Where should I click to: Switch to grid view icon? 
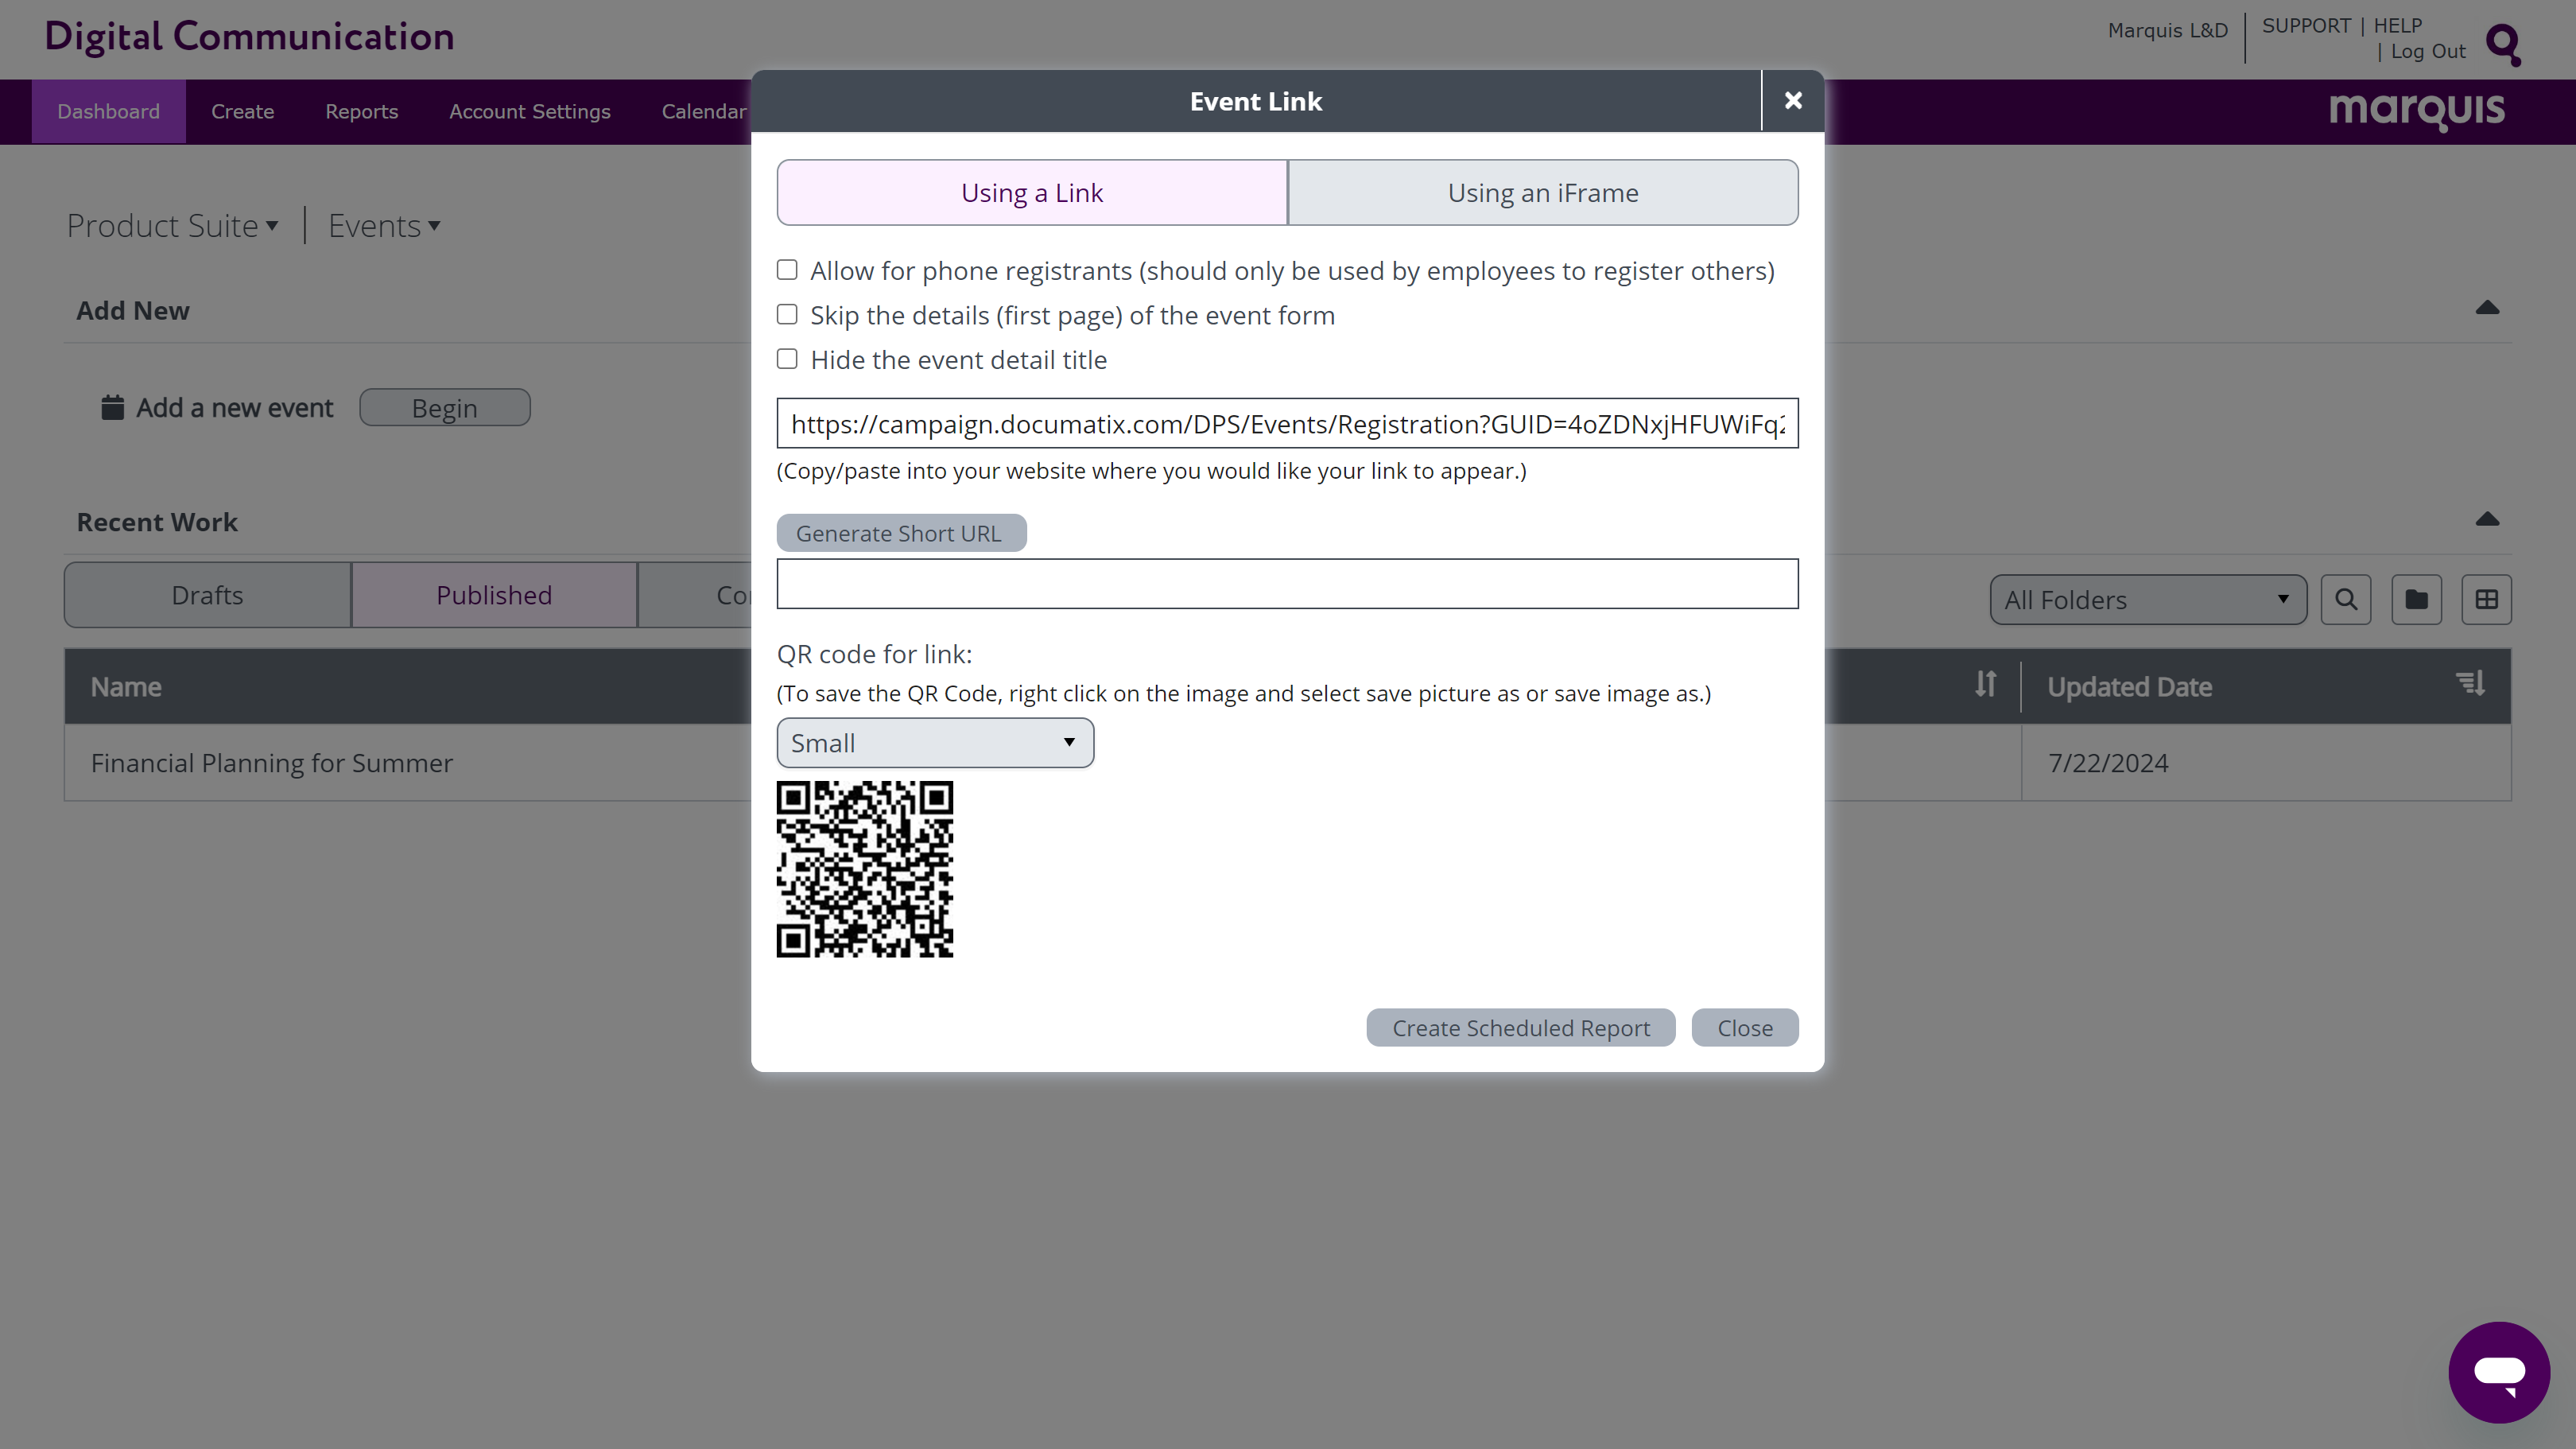pos(2486,600)
